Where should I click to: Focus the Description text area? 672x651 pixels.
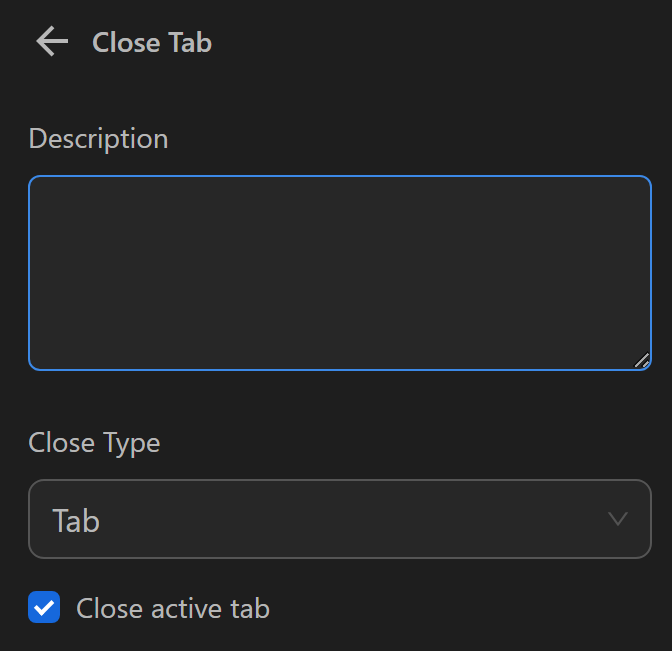(x=340, y=273)
